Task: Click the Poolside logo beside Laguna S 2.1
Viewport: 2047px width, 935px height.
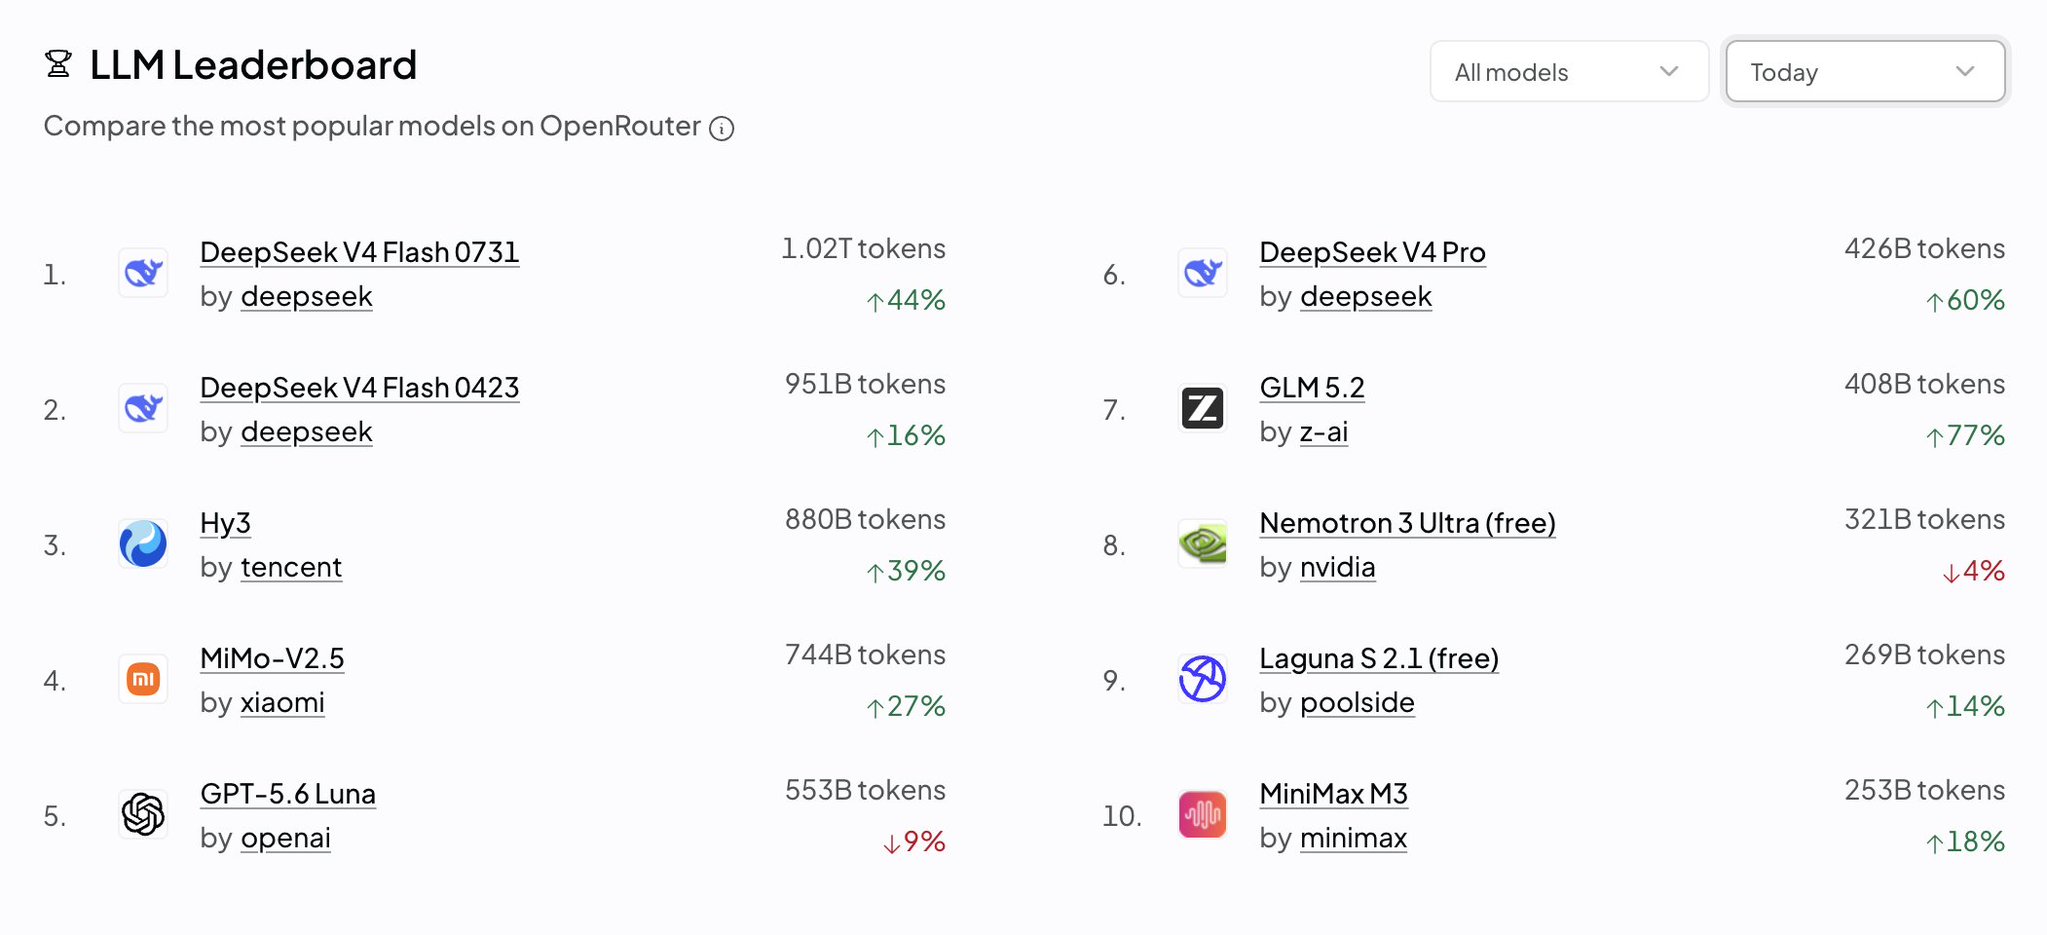Action: 1202,679
